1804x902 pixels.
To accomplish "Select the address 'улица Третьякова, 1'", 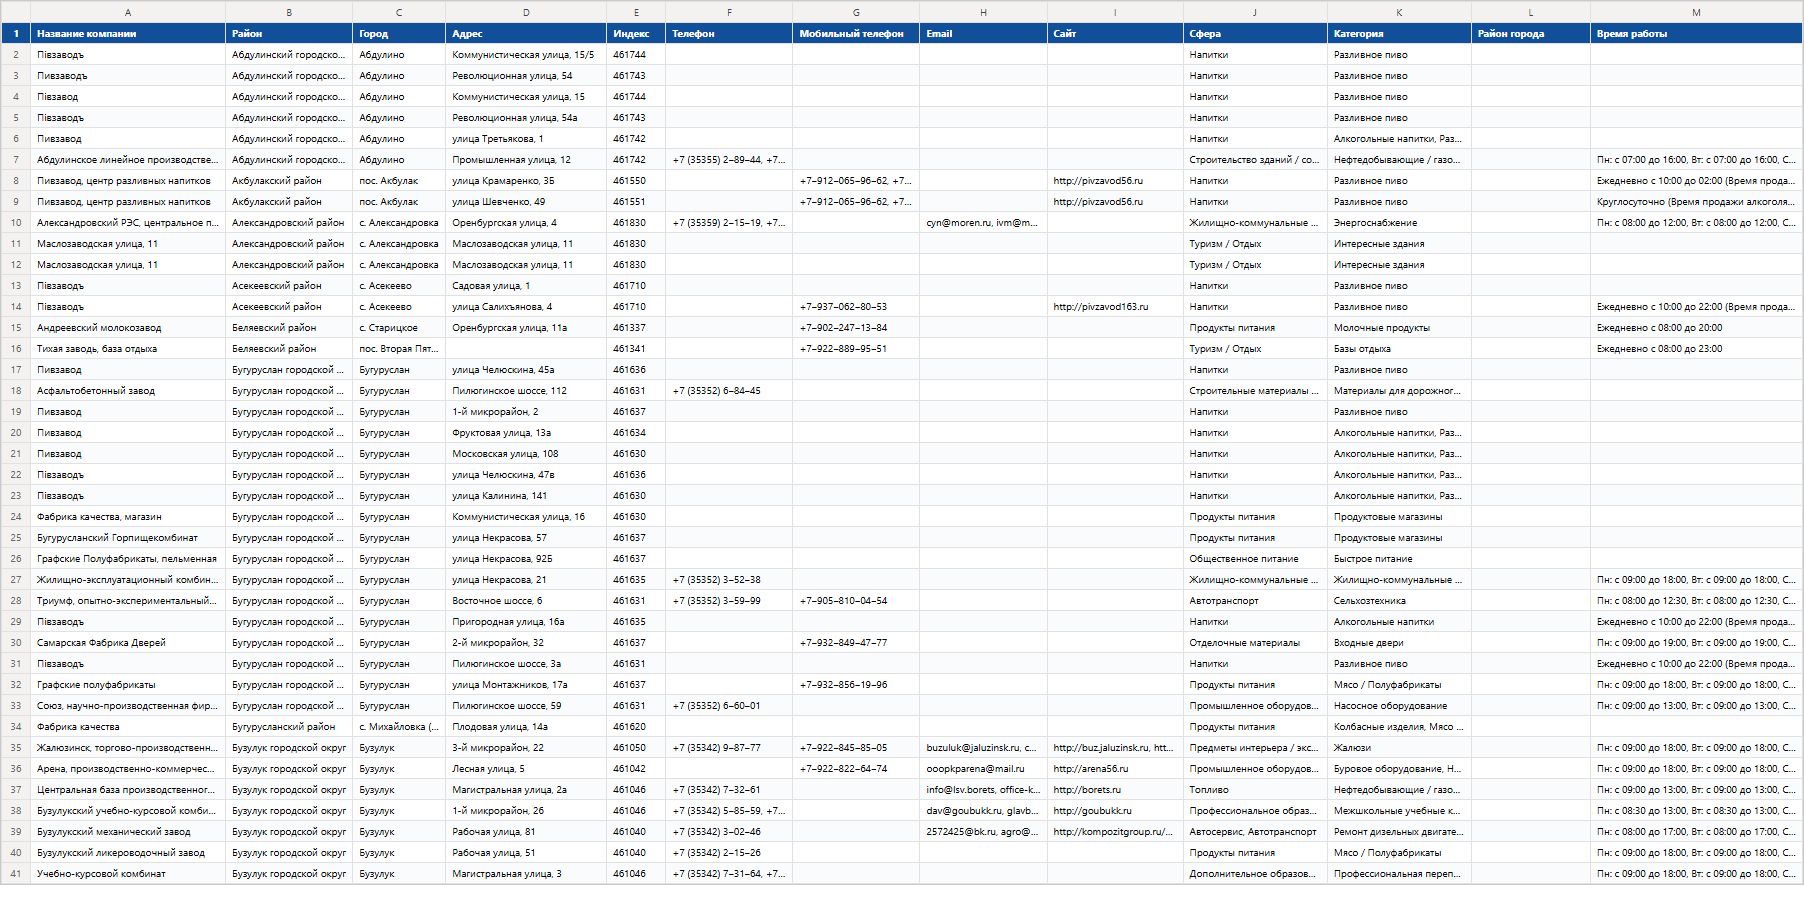I will (x=526, y=139).
